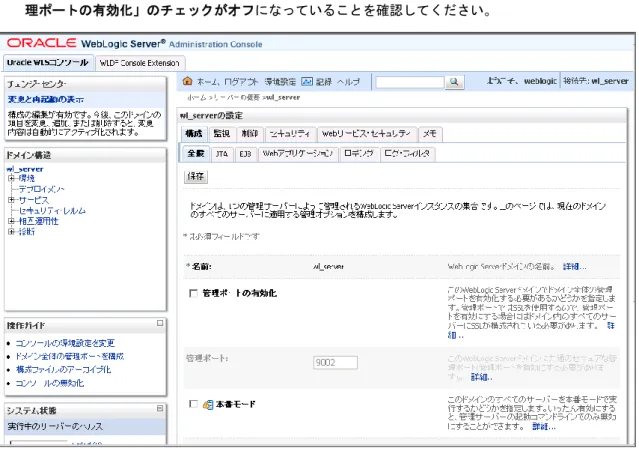The image size is (639, 460).
Task: Select the 制御 tab
Action: tap(250, 134)
